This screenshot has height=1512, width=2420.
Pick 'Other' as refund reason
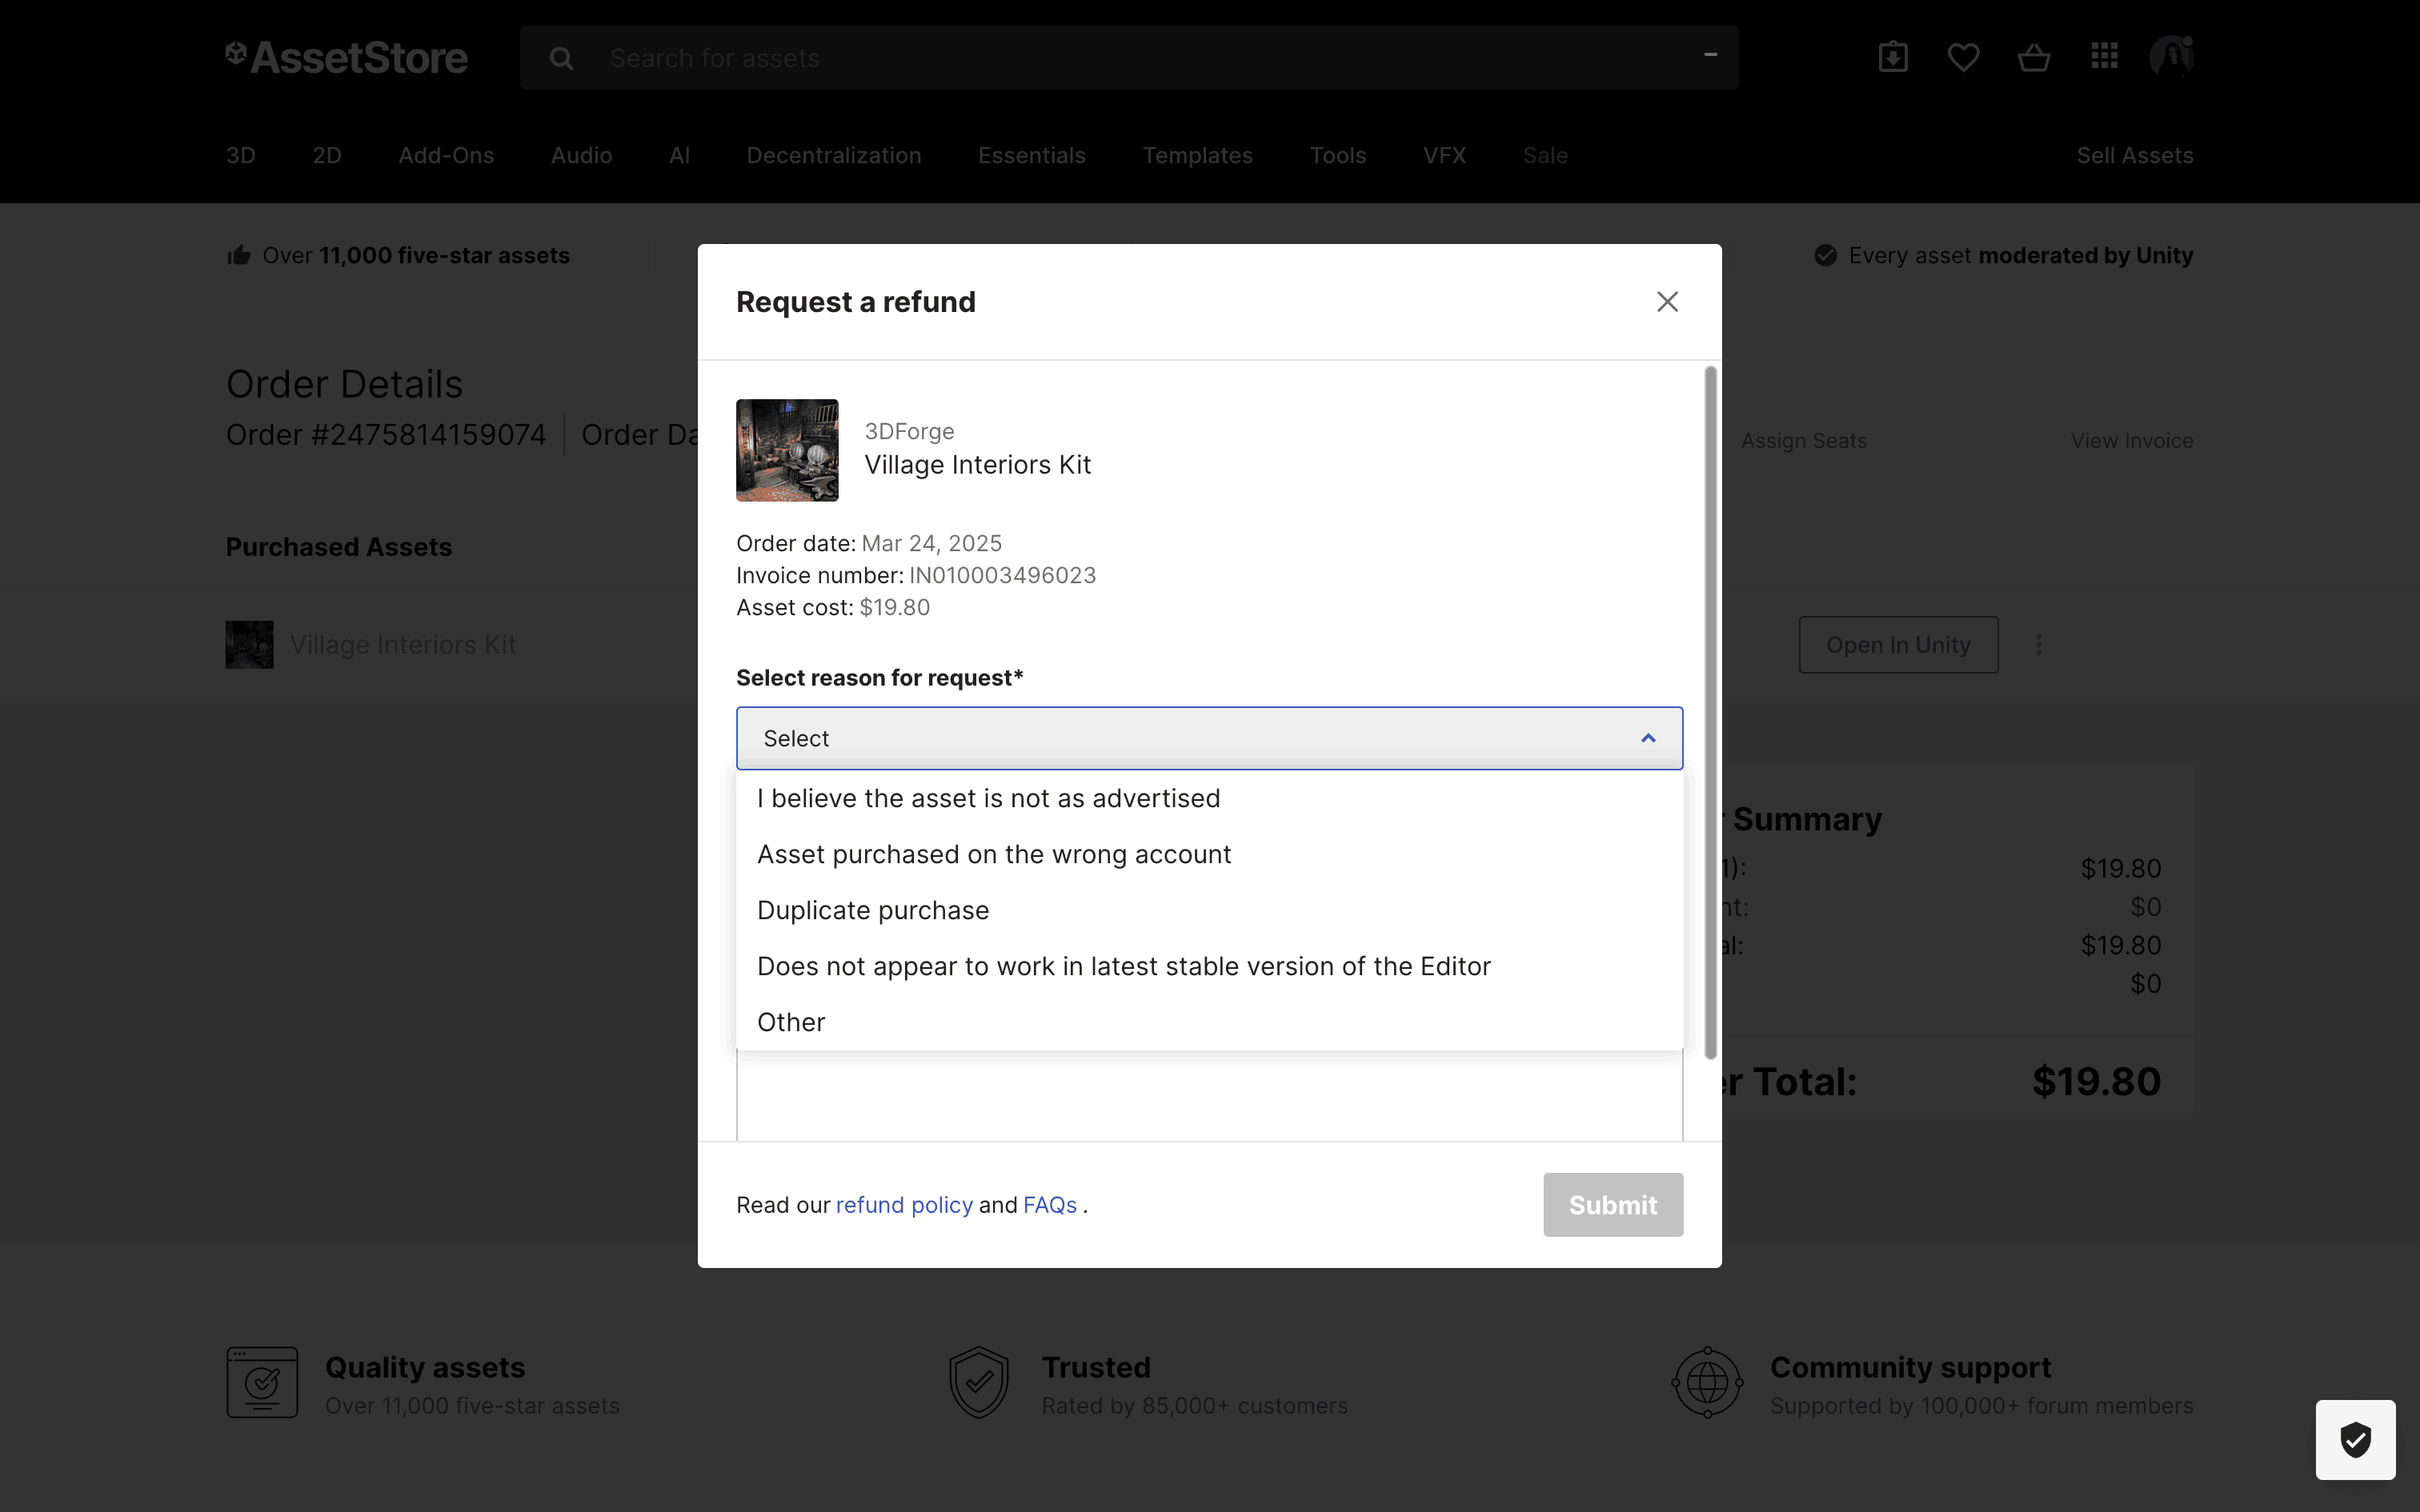click(x=791, y=1022)
